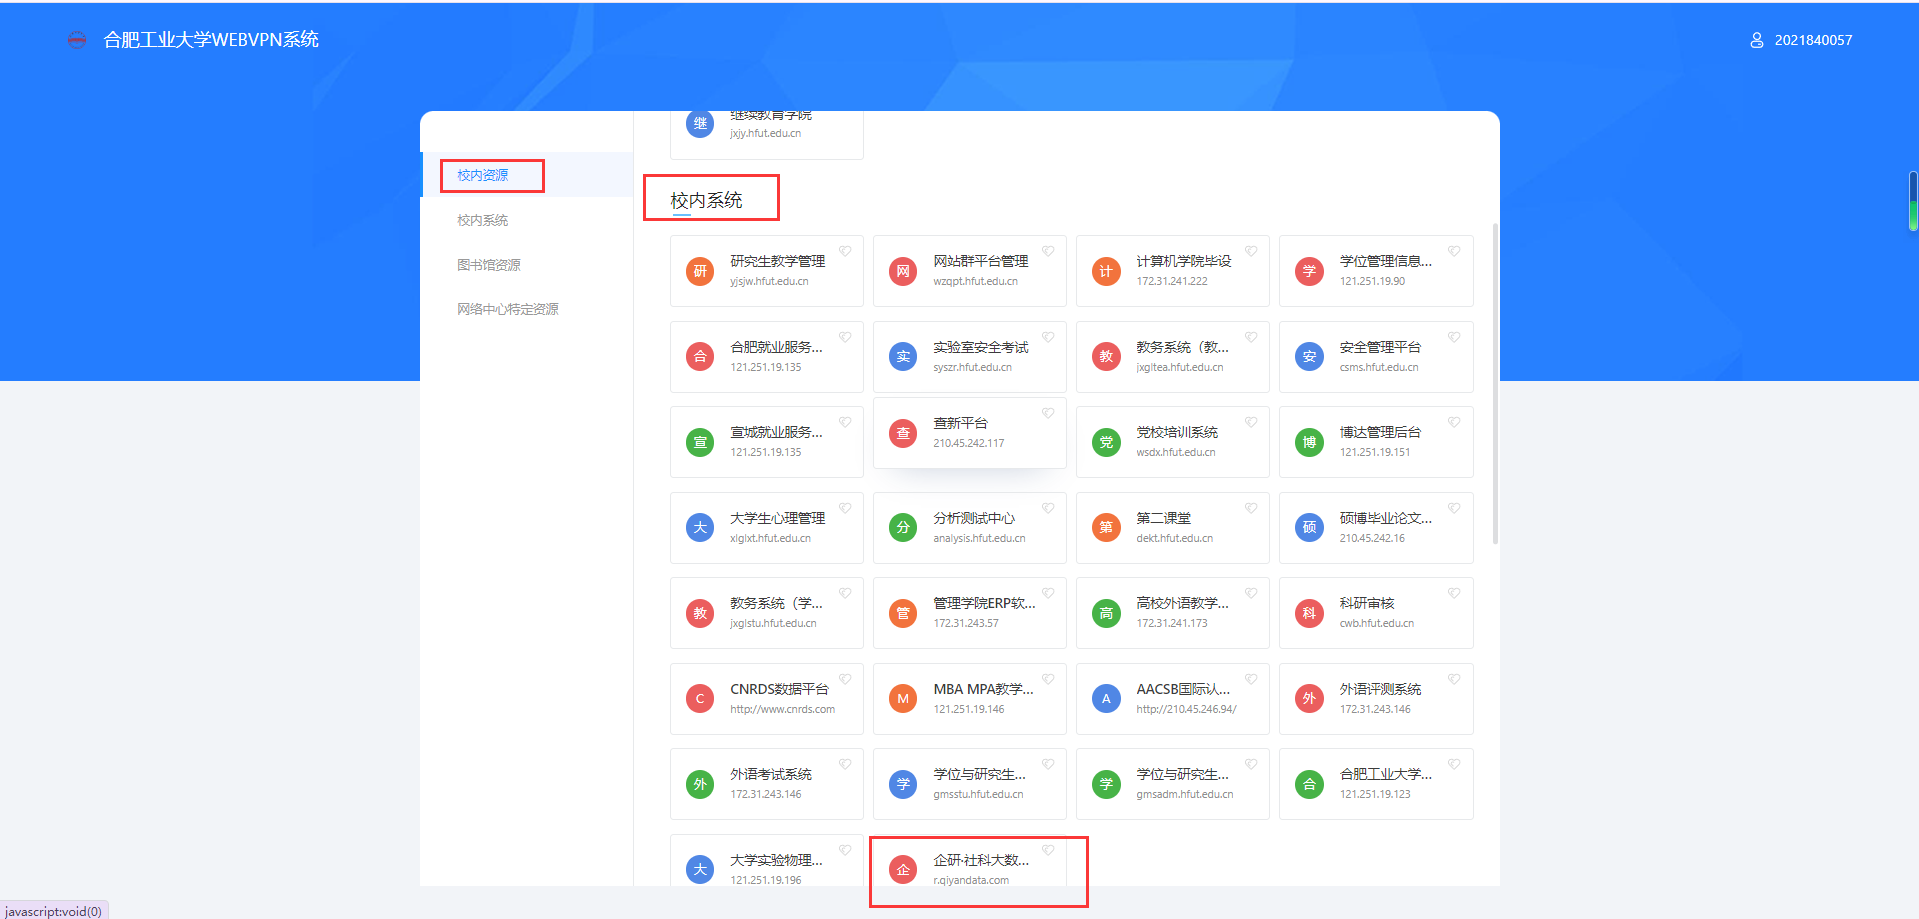Image resolution: width=1919 pixels, height=919 pixels.
Task: Toggle the favorite heart on 查新平台 card
Action: coord(1048,413)
